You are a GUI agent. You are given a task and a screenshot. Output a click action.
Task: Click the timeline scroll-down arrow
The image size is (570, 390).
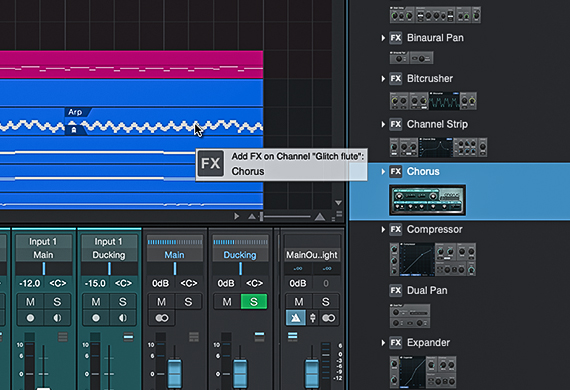click(338, 203)
